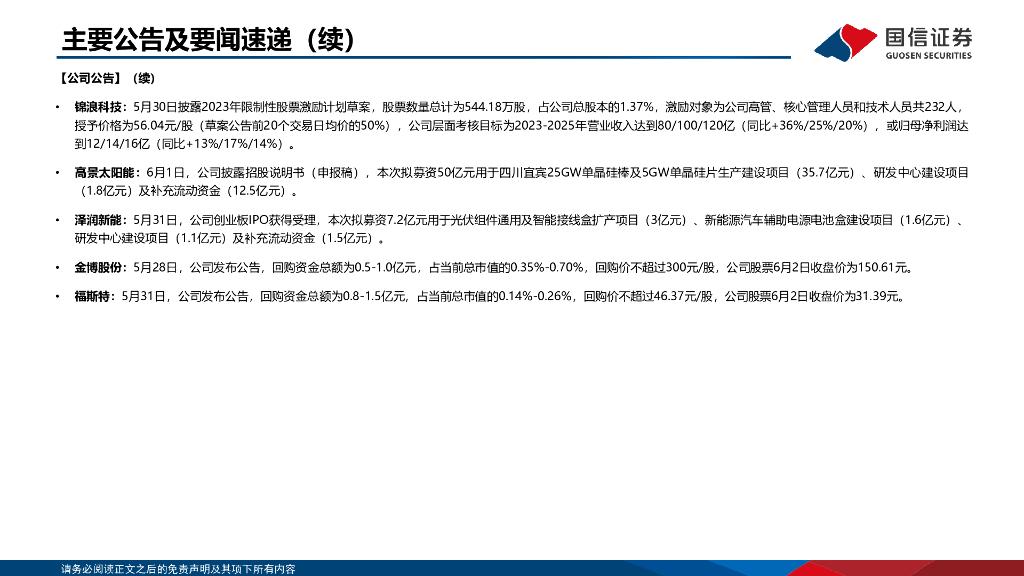Click the closing price 31.39元
Viewport: 1024px width, 576px height.
pyautogui.click(x=878, y=296)
